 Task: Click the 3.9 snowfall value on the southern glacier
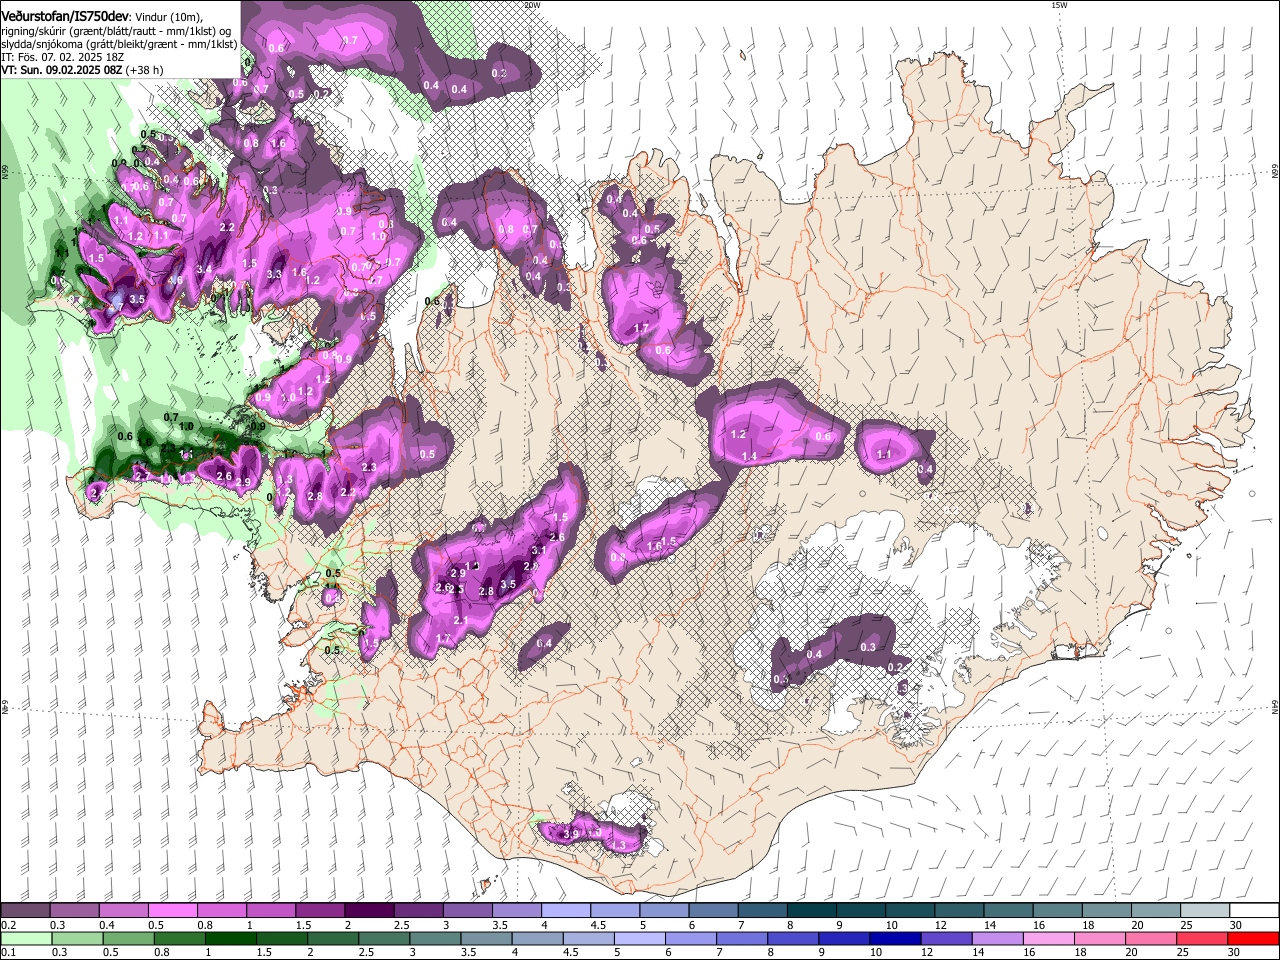[572, 834]
